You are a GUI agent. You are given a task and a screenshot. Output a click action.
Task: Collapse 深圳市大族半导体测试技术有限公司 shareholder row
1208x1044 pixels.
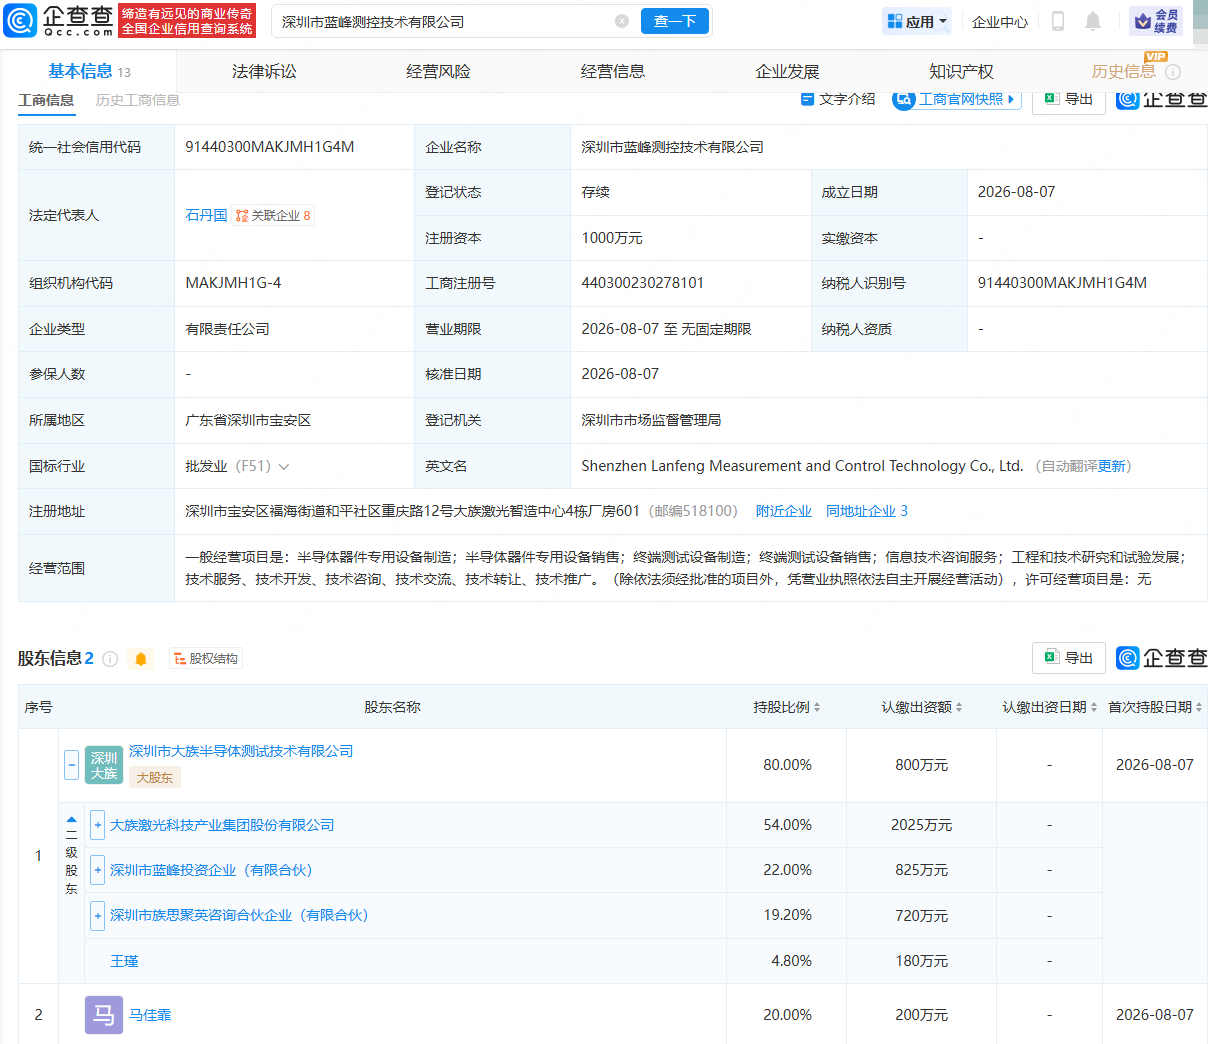click(x=71, y=765)
